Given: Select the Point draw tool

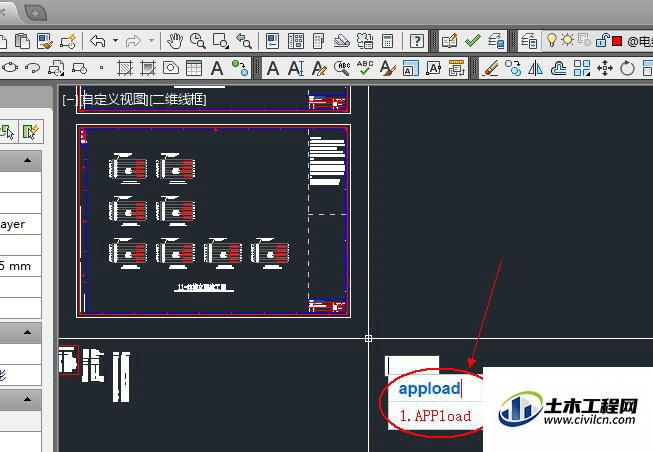Looking at the screenshot, I should [101, 67].
